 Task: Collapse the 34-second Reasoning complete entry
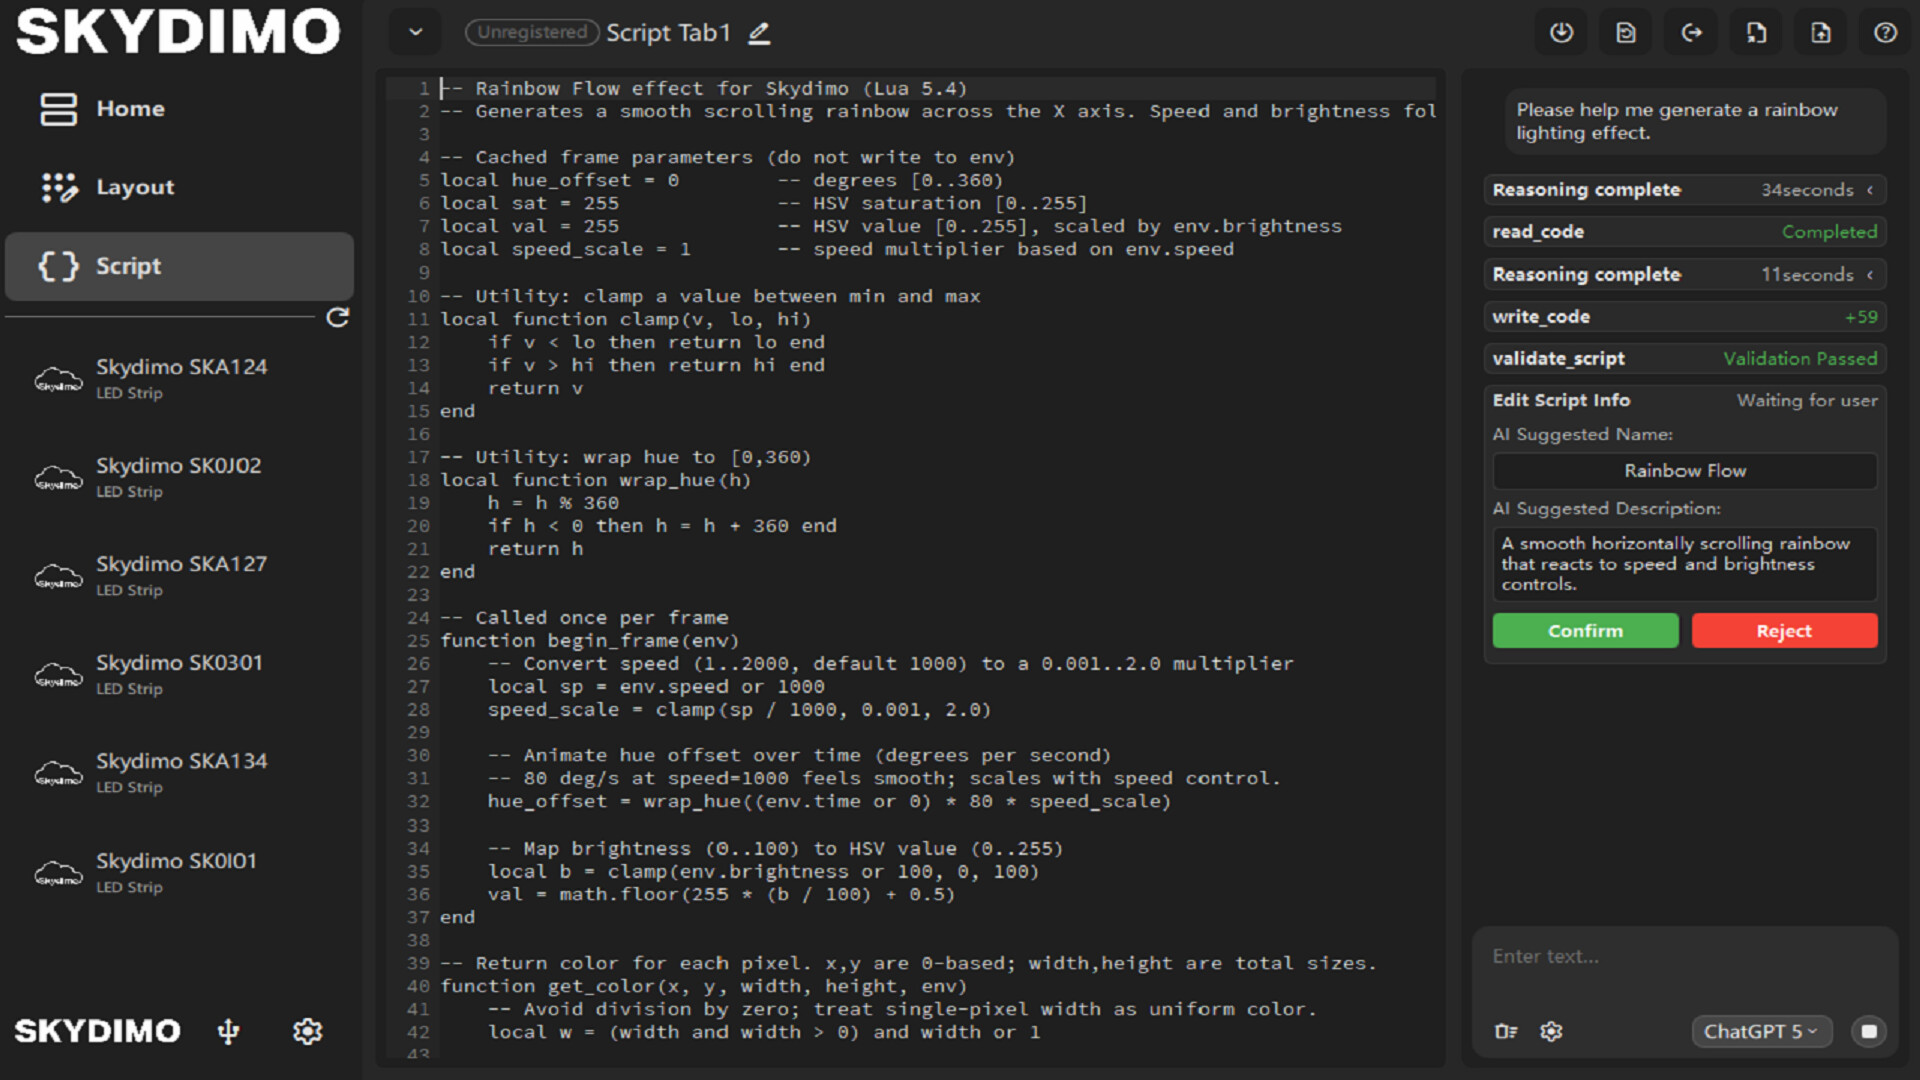1871,190
